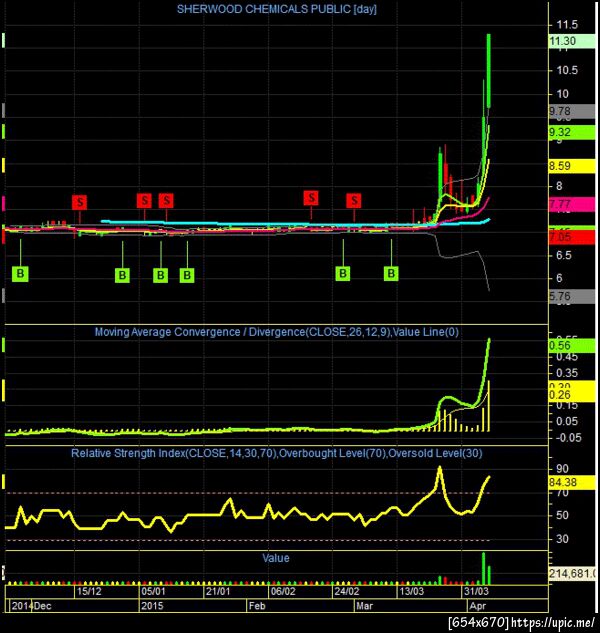Click the leftmost green B buy marker
600x633 pixels.
click(x=20, y=274)
